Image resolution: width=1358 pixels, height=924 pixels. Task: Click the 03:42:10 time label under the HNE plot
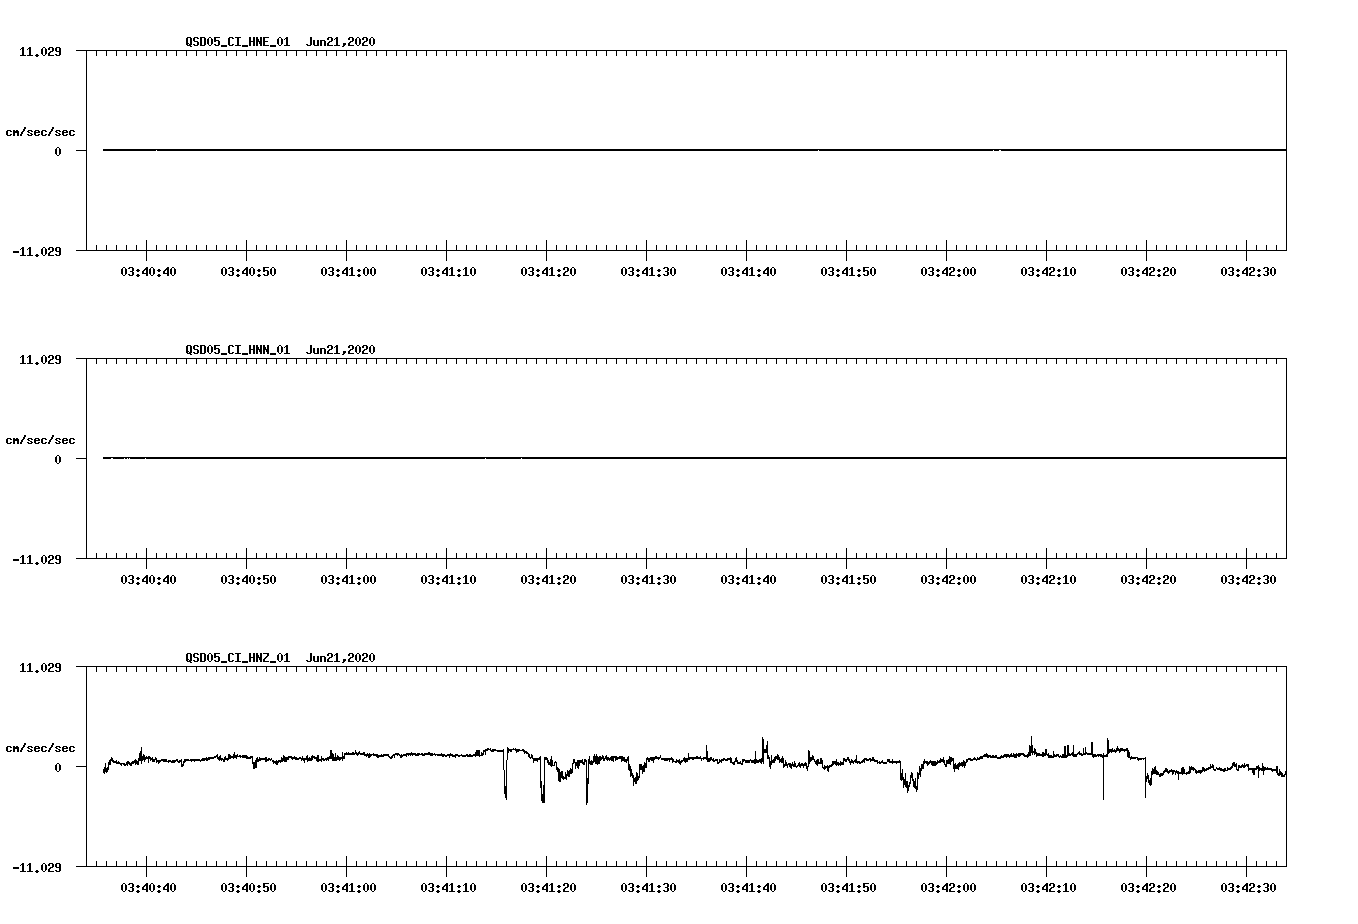[1048, 272]
